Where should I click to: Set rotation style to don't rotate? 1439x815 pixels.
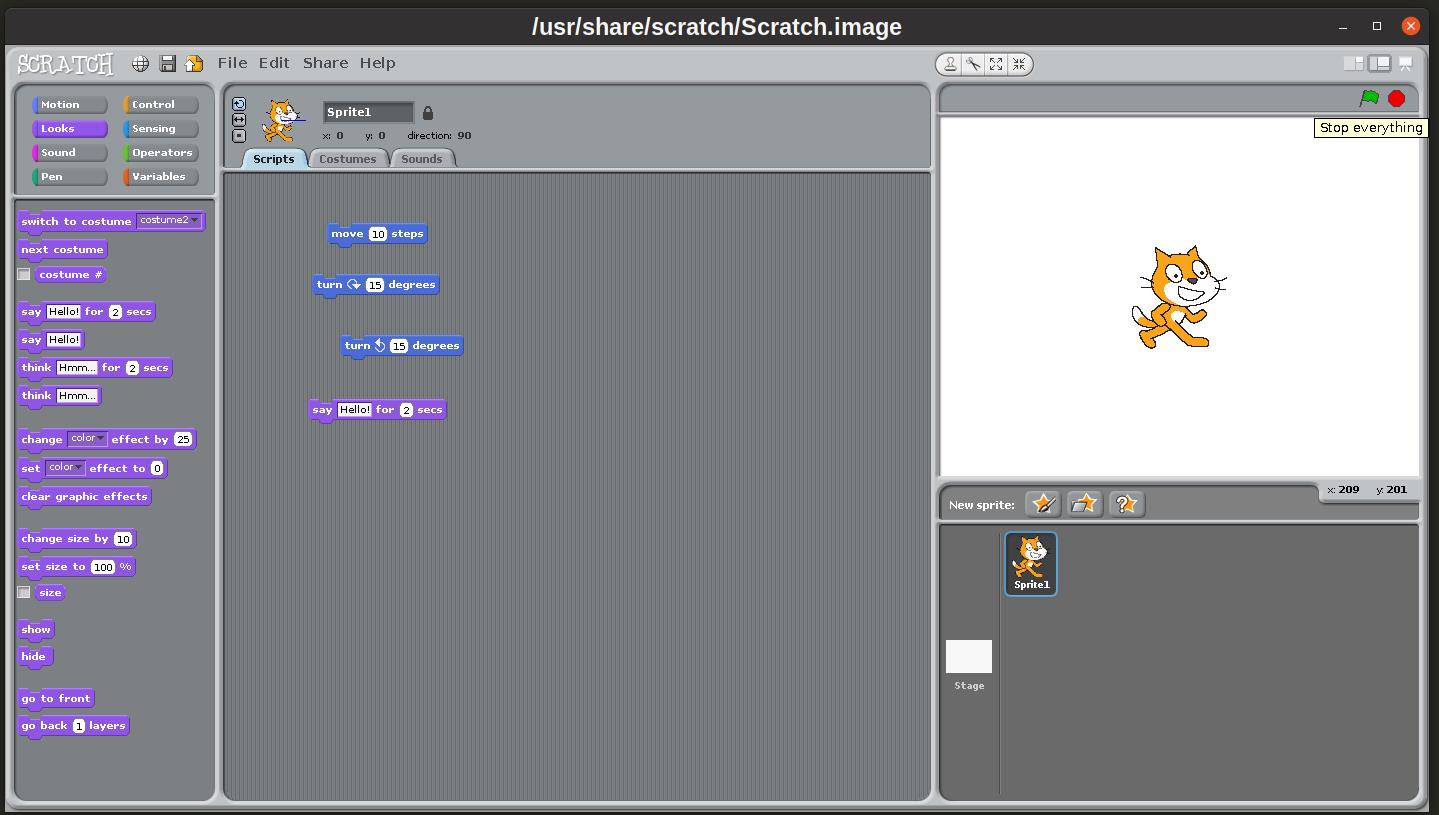[239, 136]
